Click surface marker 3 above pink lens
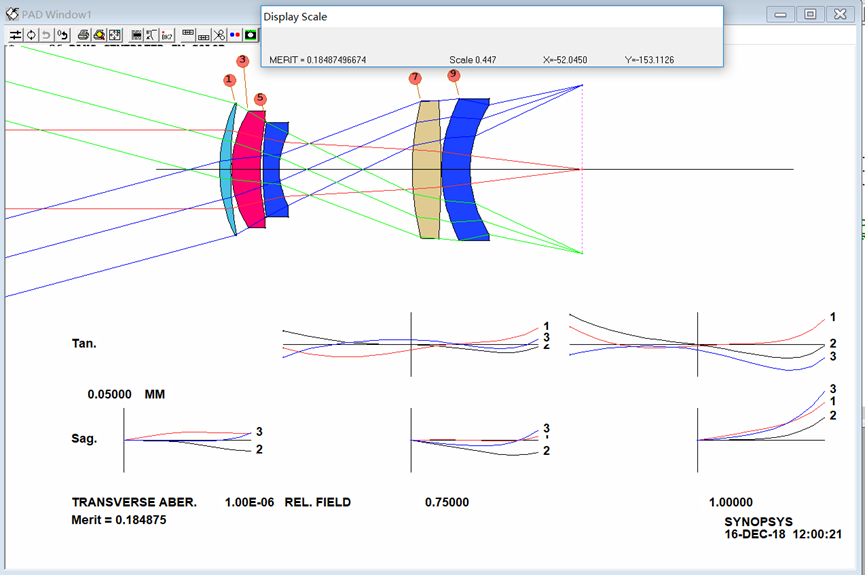The image size is (865, 575). (243, 61)
